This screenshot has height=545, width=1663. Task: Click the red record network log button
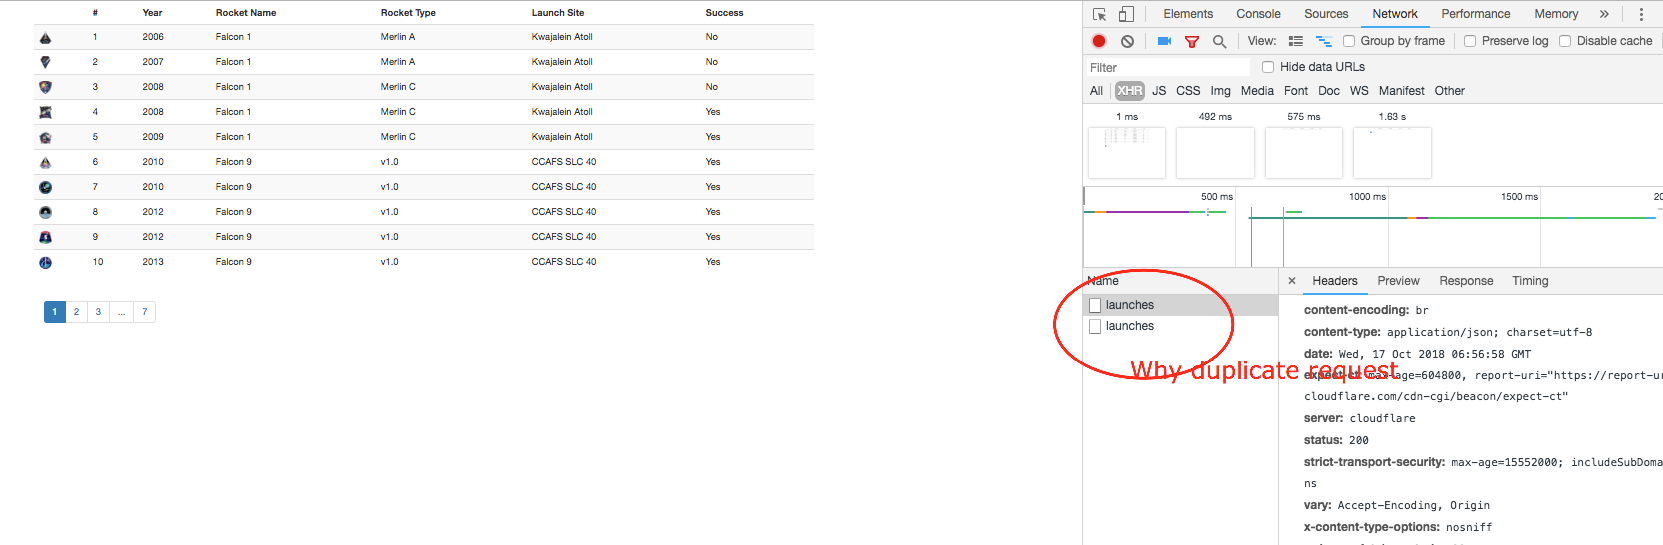click(1099, 41)
